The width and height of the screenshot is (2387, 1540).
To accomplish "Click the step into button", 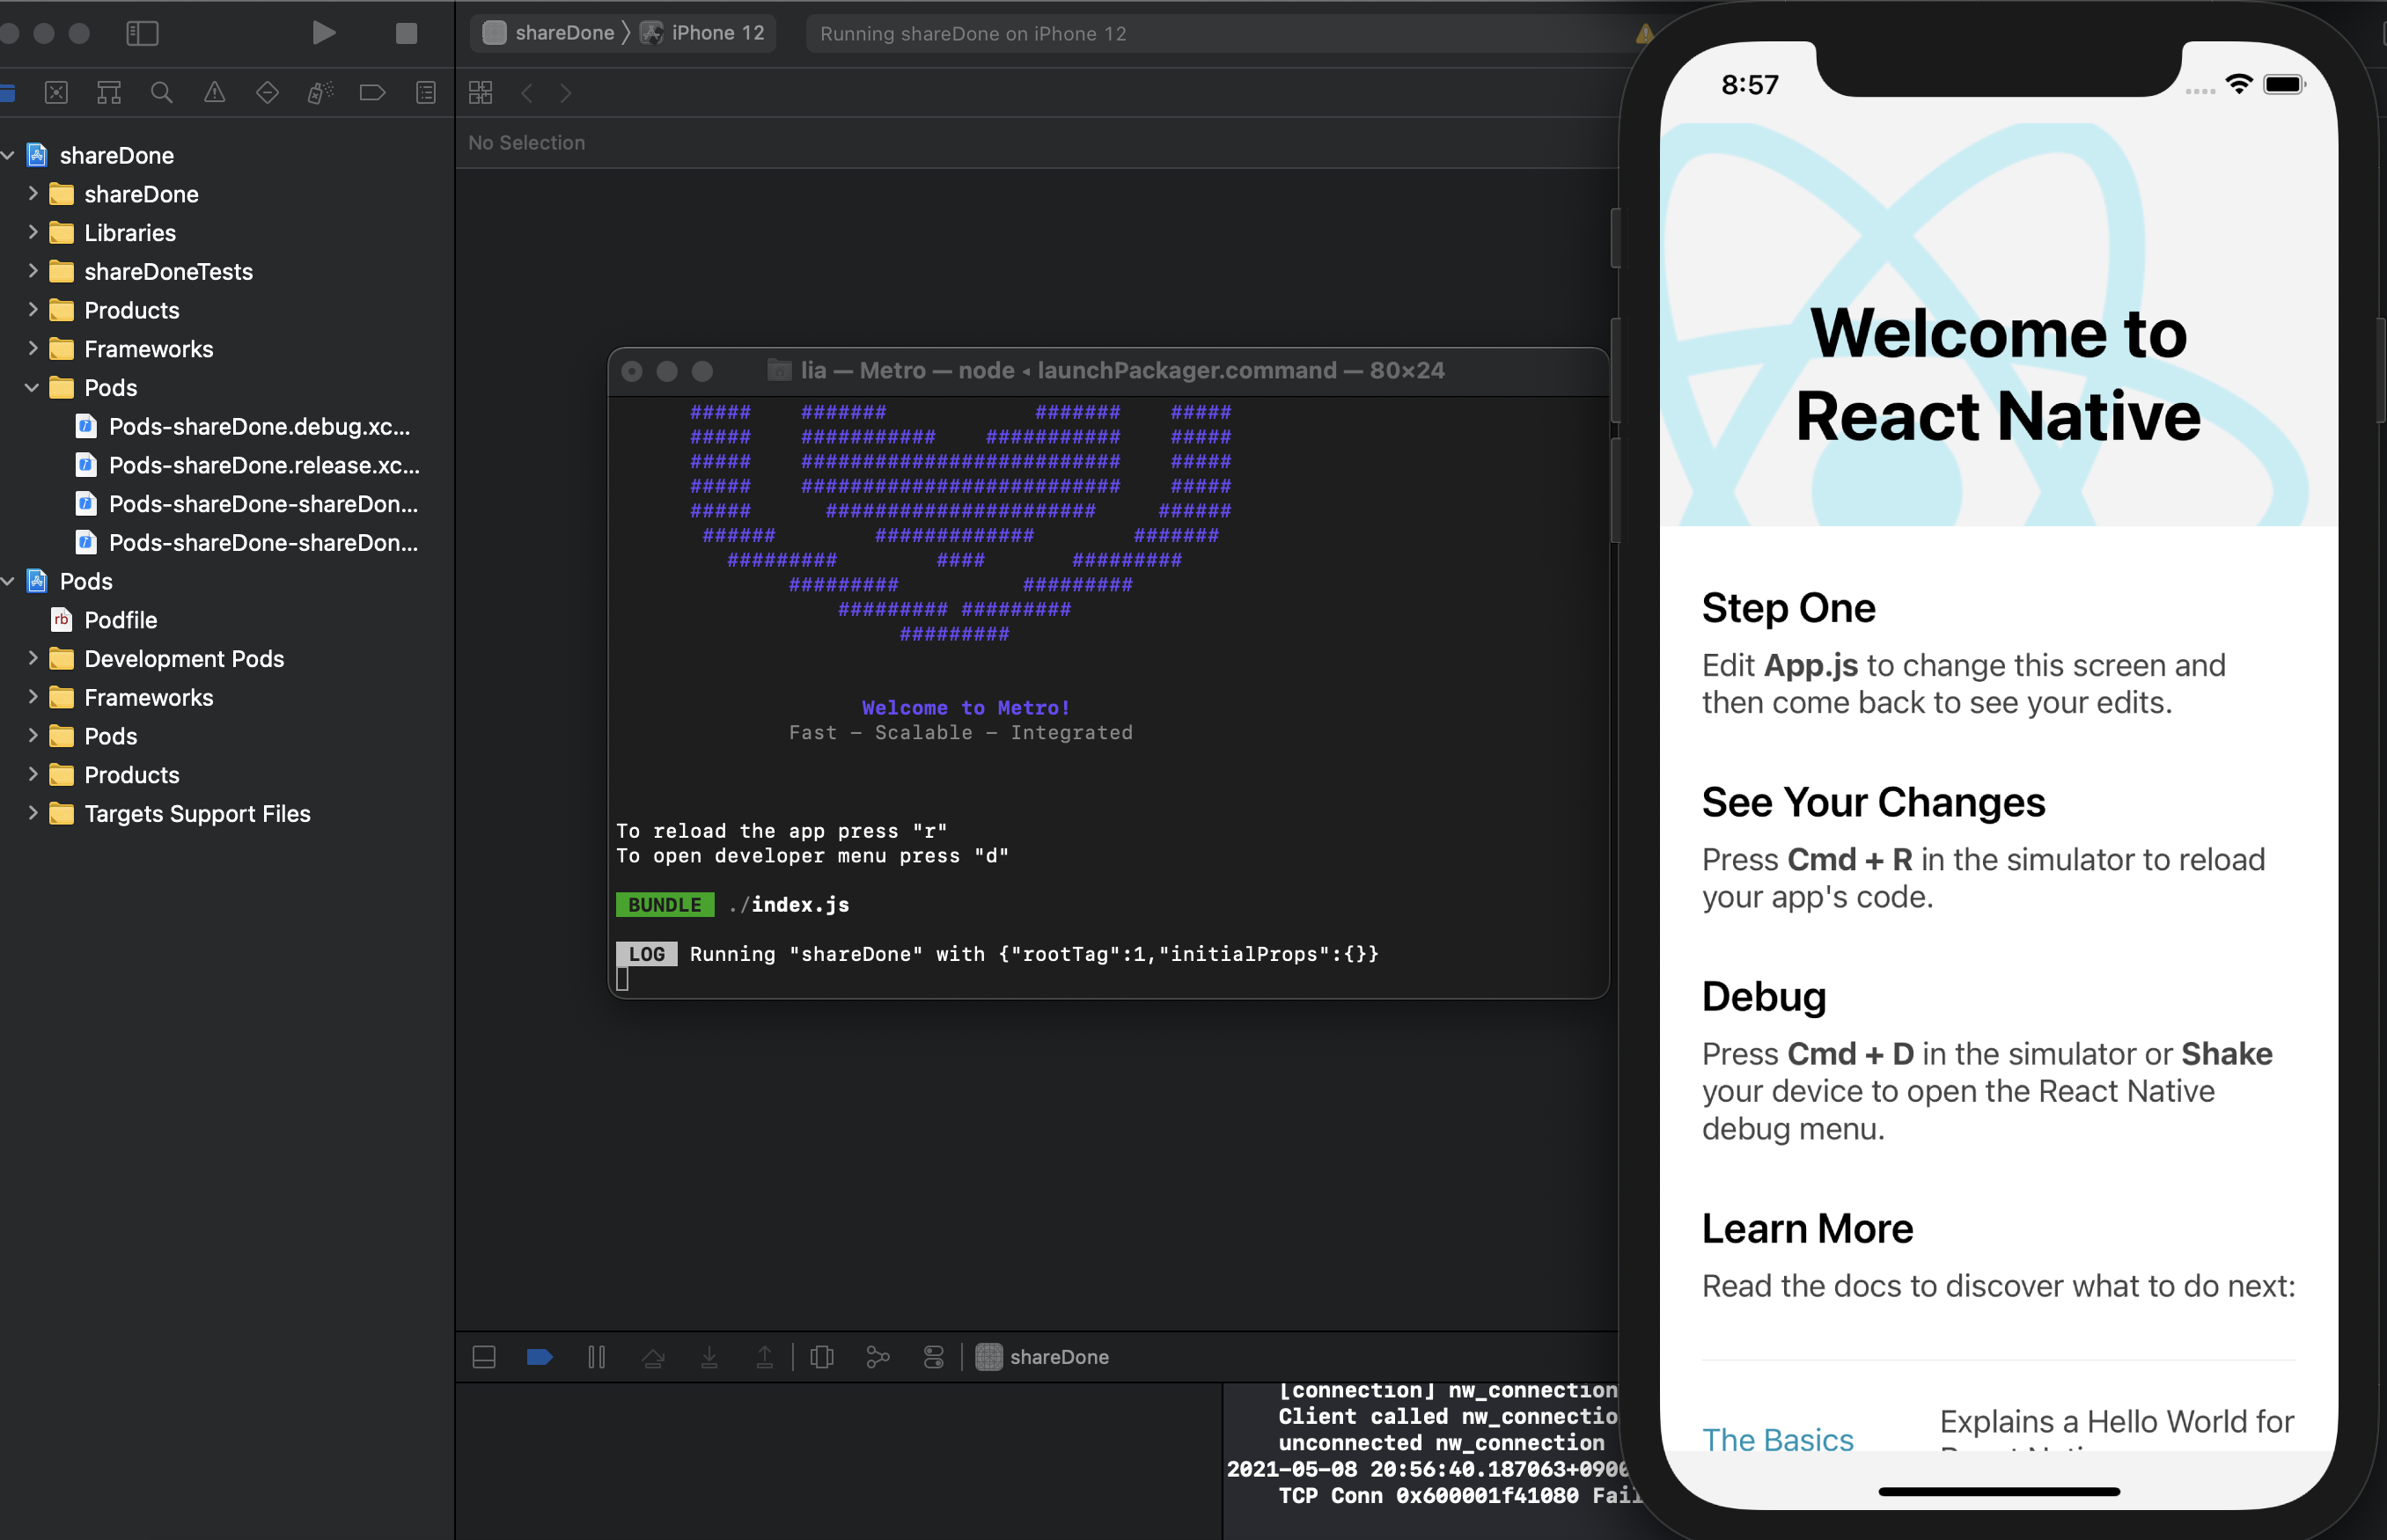I will click(709, 1357).
